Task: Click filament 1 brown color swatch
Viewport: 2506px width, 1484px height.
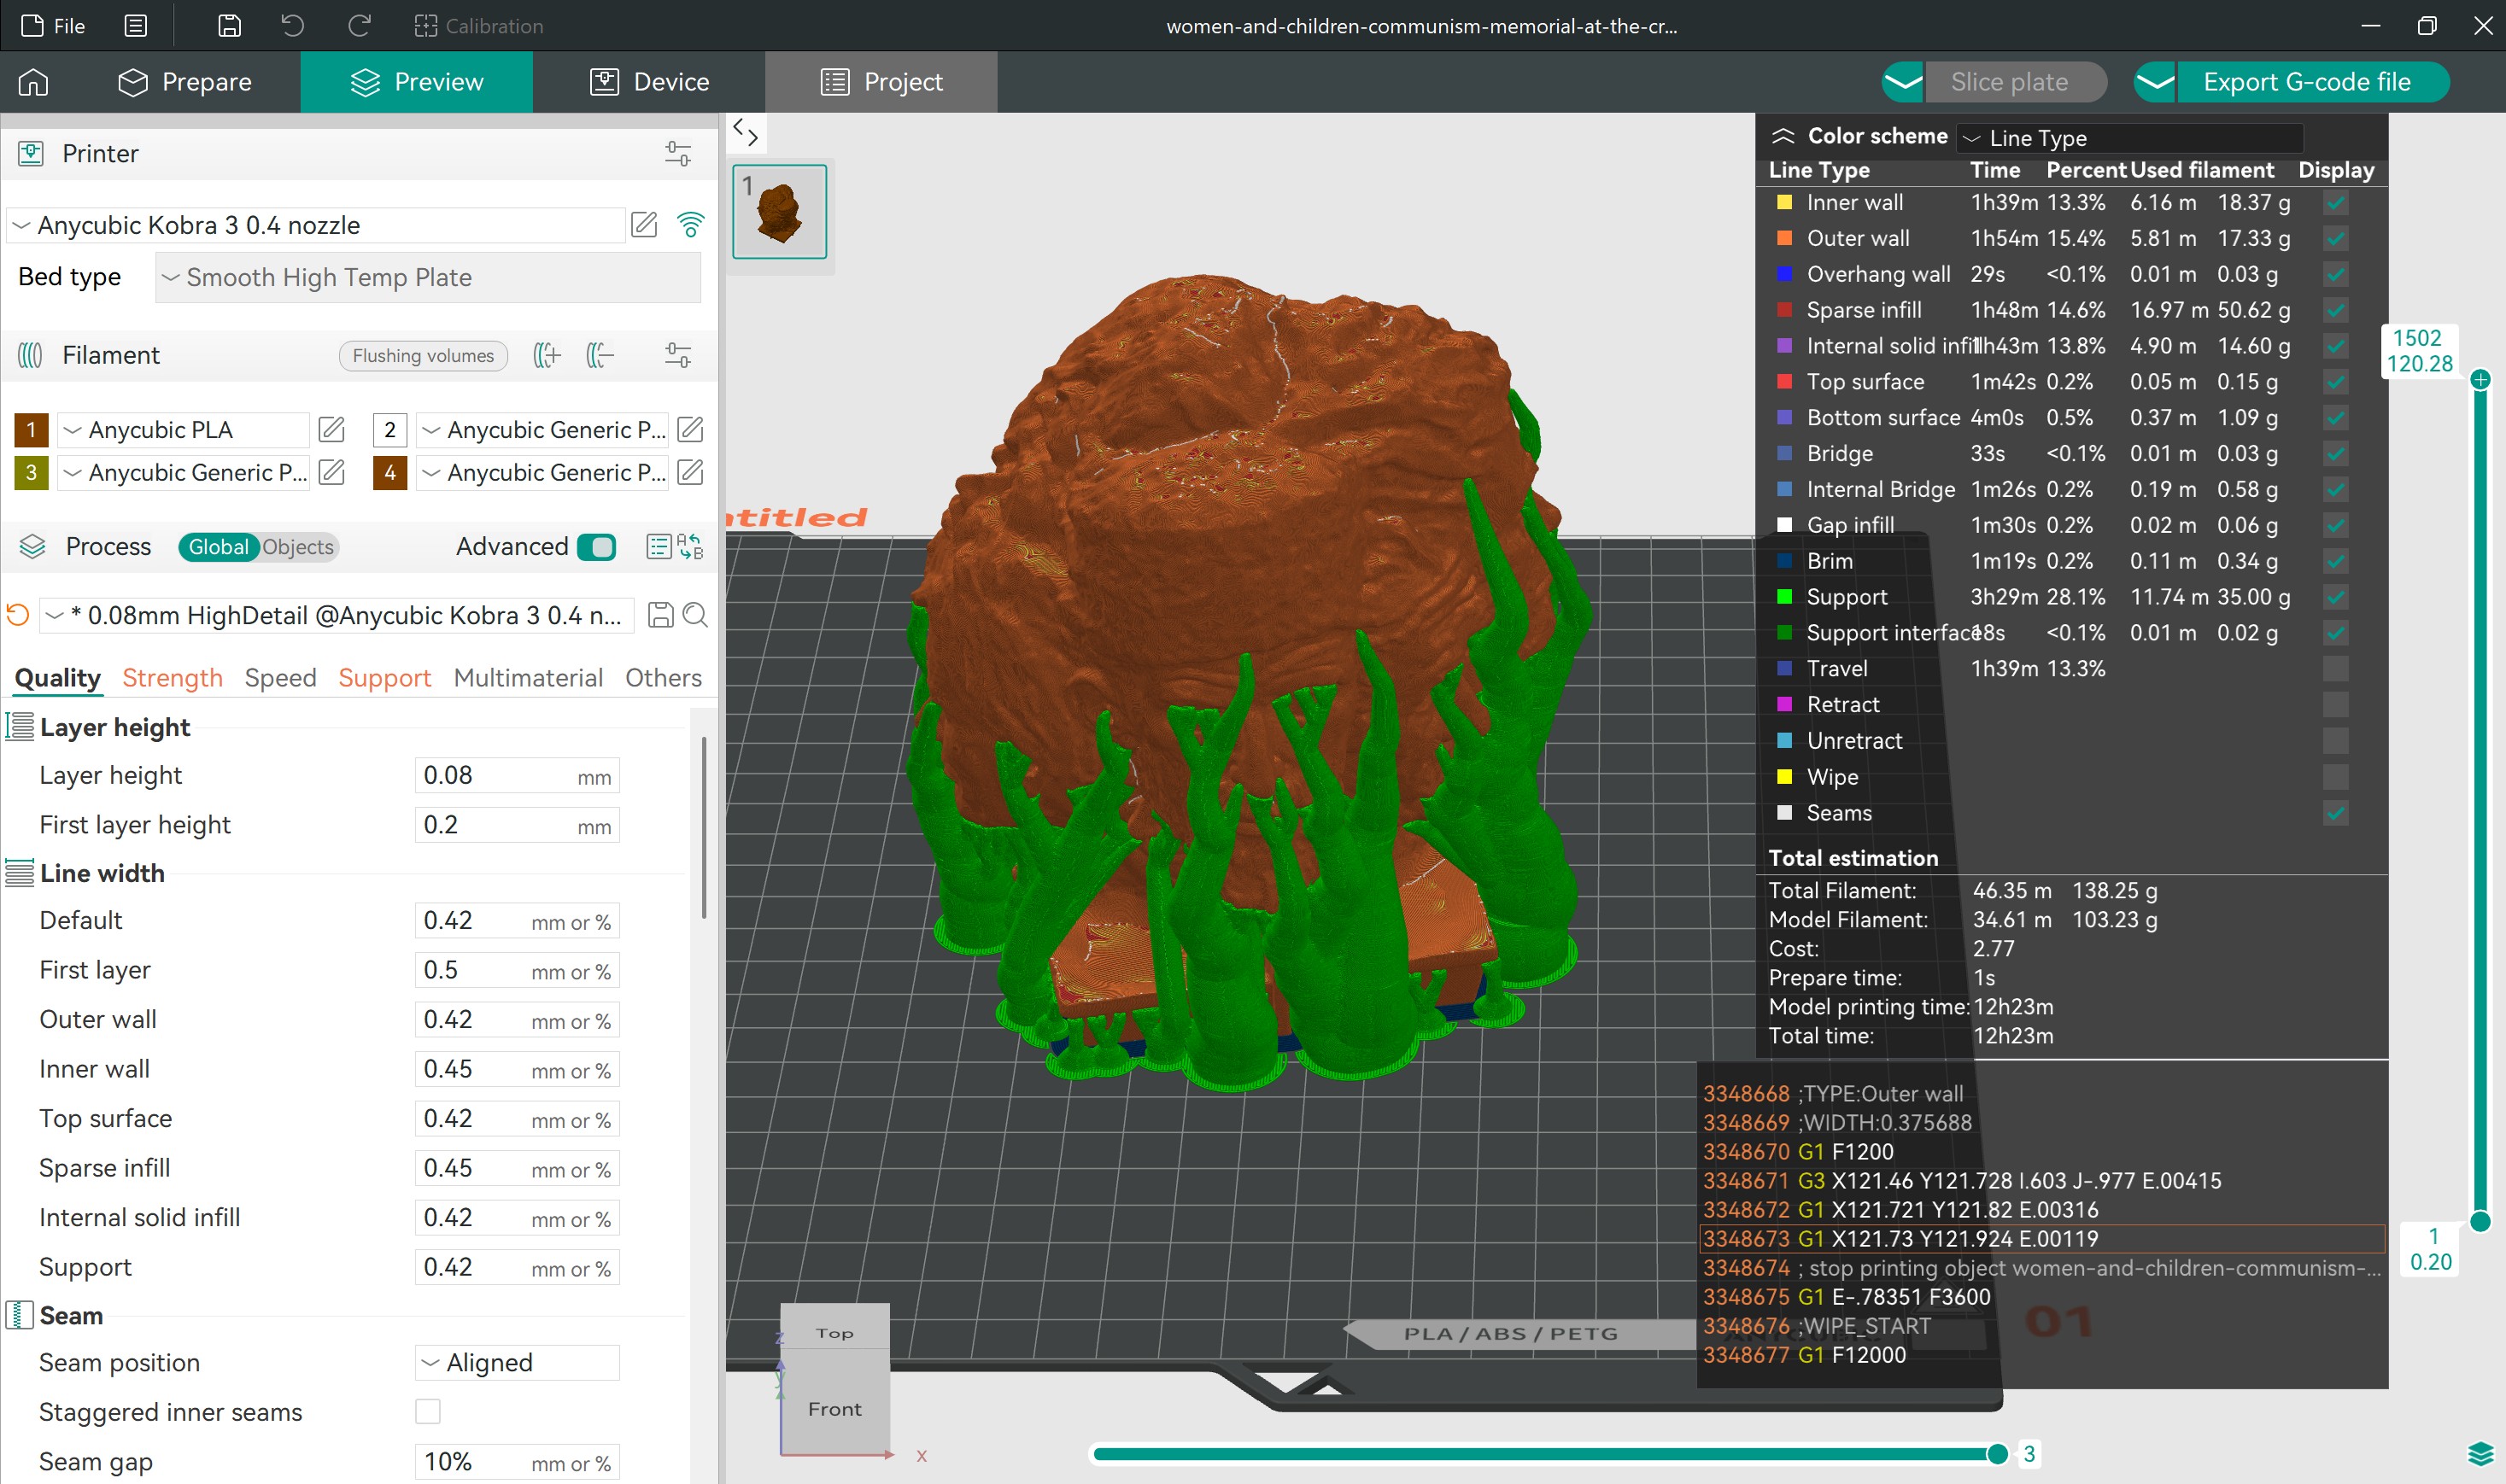Action: tap(31, 430)
